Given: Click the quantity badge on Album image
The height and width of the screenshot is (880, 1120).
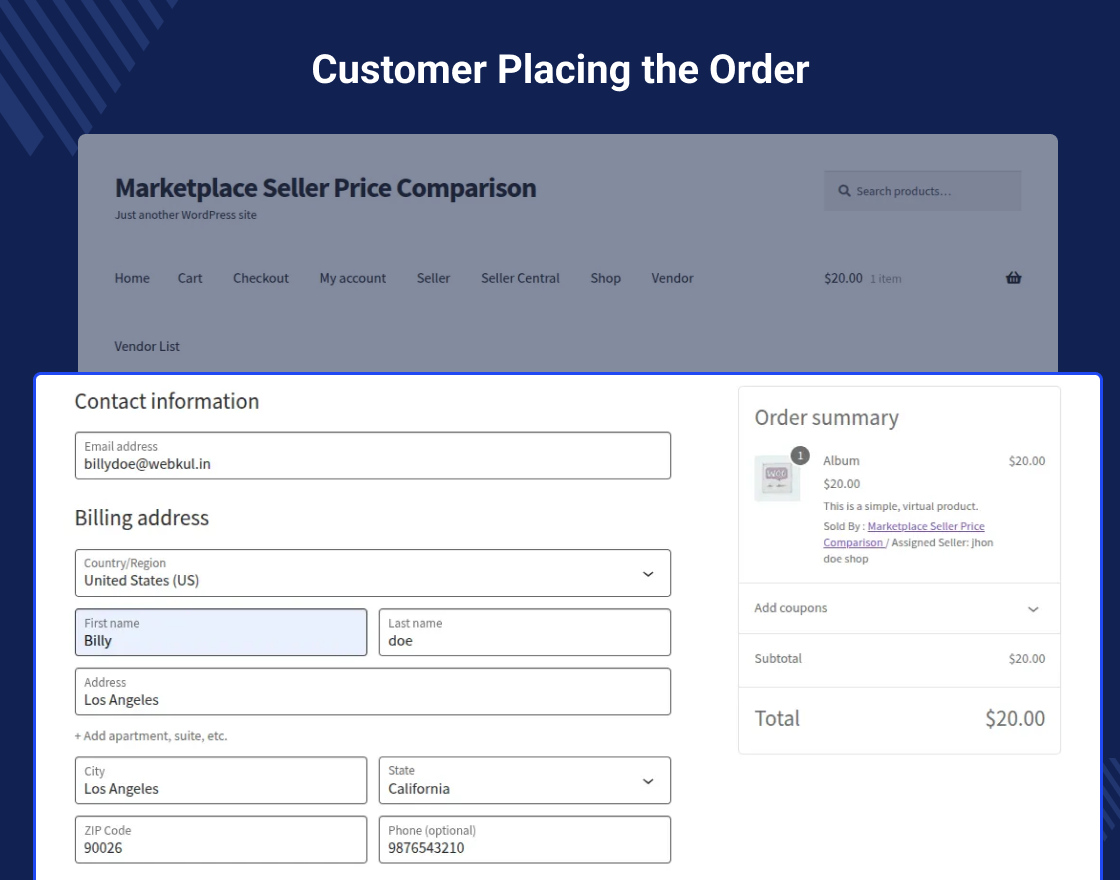Looking at the screenshot, I should (800, 455).
